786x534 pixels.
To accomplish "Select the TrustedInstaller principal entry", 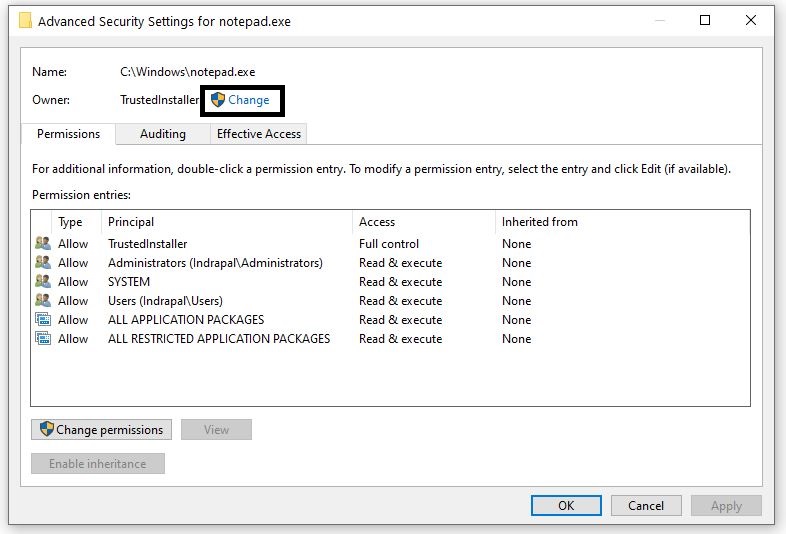I will (x=147, y=244).
